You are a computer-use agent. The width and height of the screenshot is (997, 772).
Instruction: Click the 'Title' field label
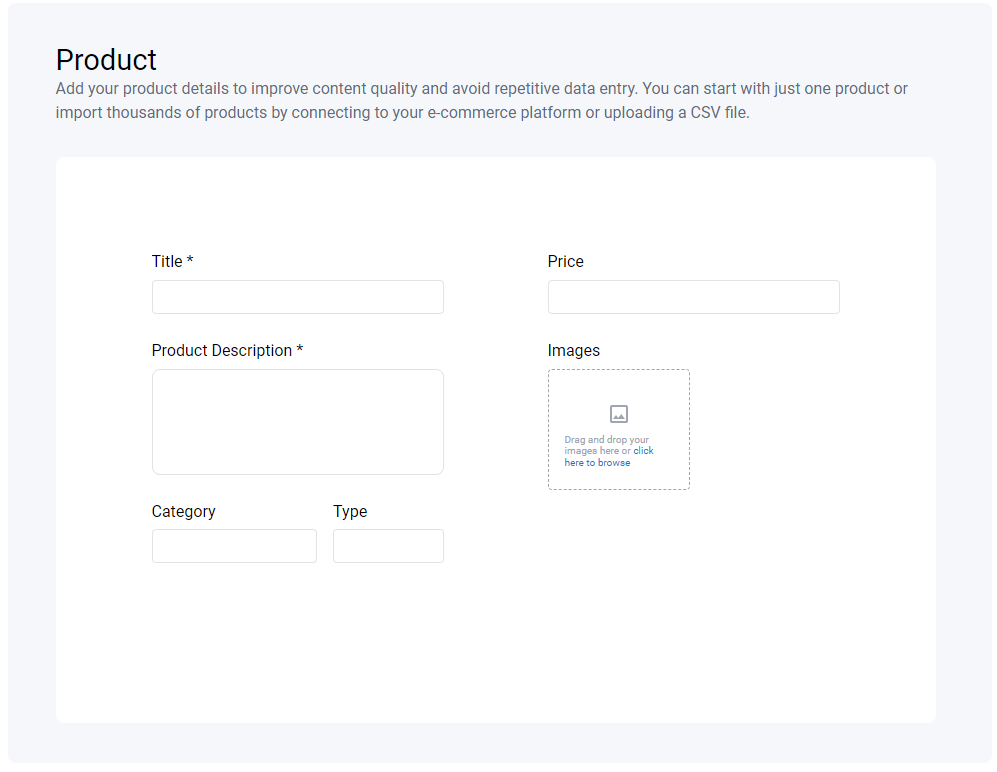pyautogui.click(x=167, y=261)
